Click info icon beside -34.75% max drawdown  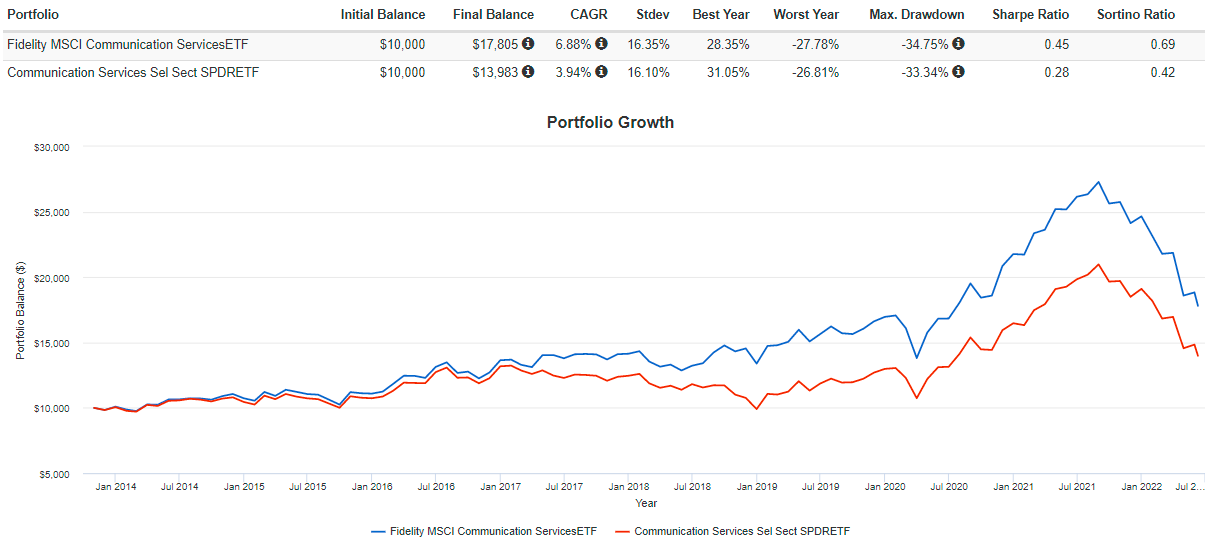point(959,44)
